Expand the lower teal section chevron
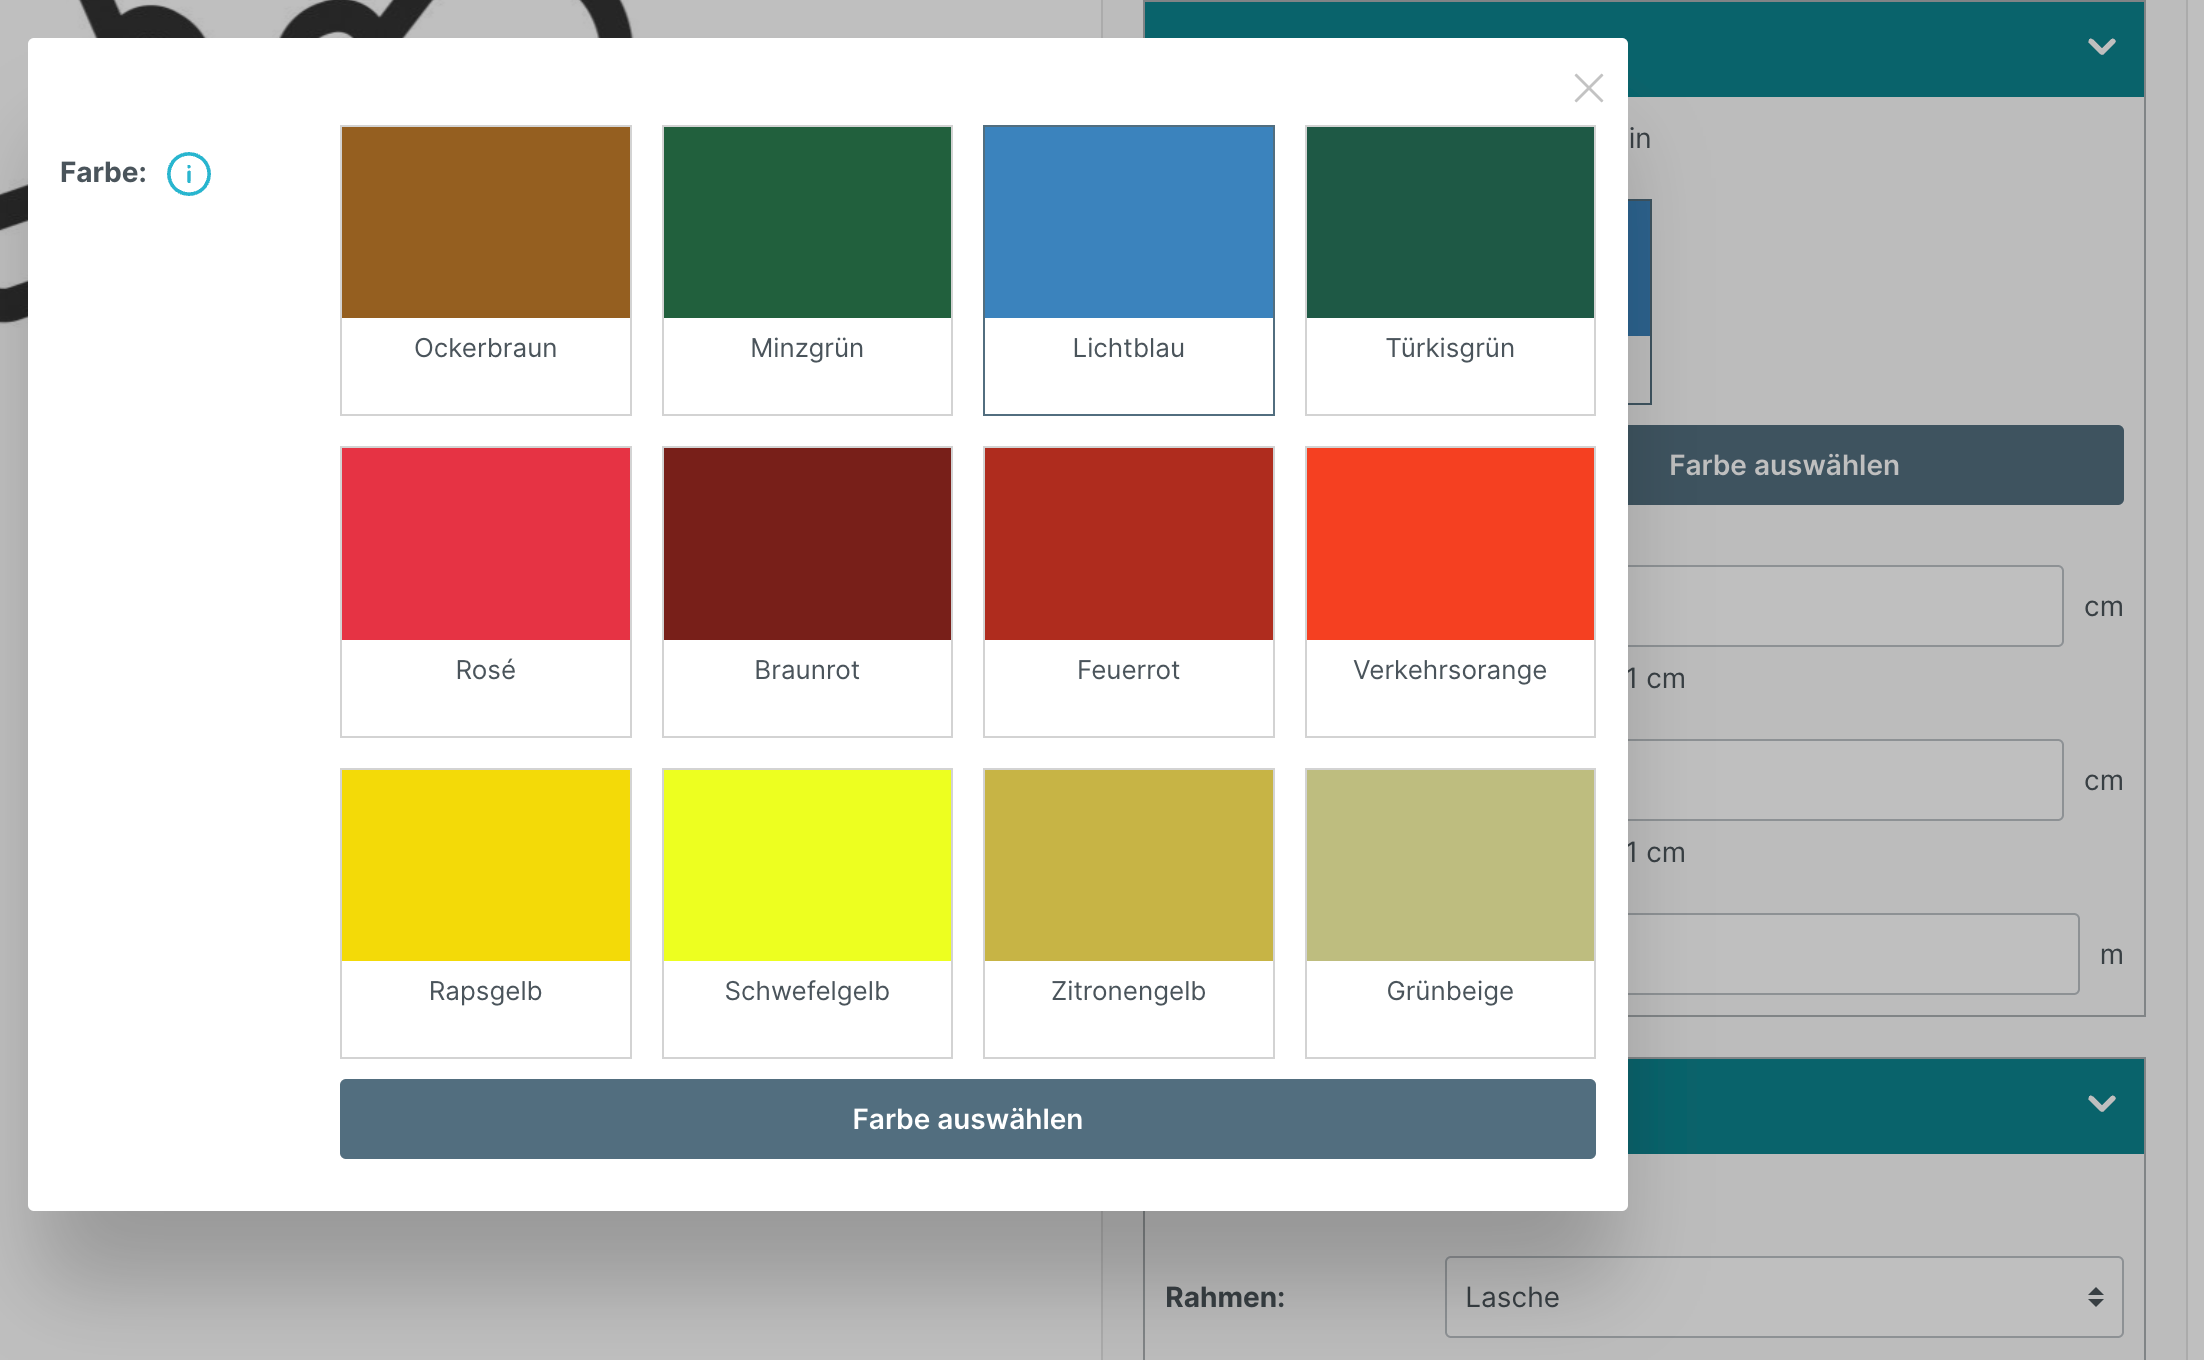This screenshot has height=1360, width=2204. coord(2101,1104)
